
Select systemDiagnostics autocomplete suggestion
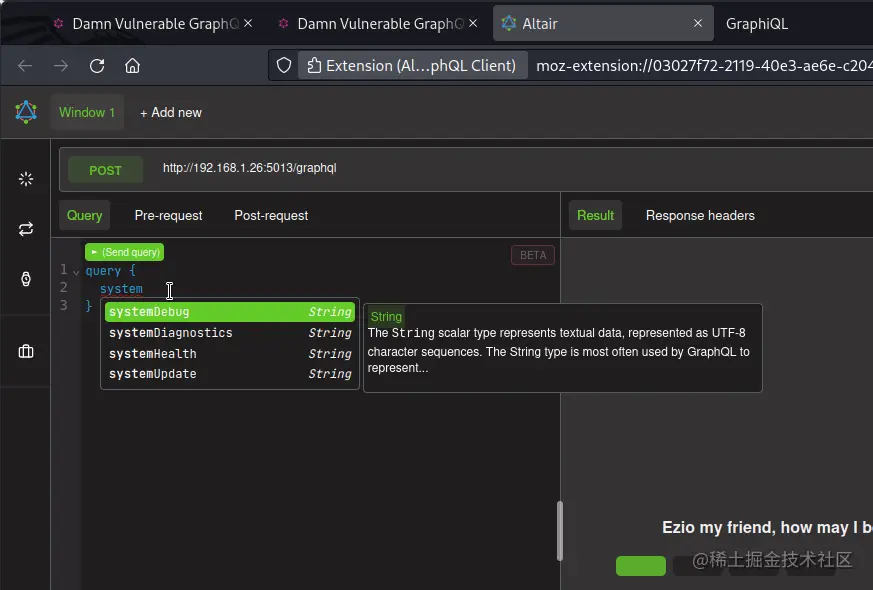tap(229, 333)
